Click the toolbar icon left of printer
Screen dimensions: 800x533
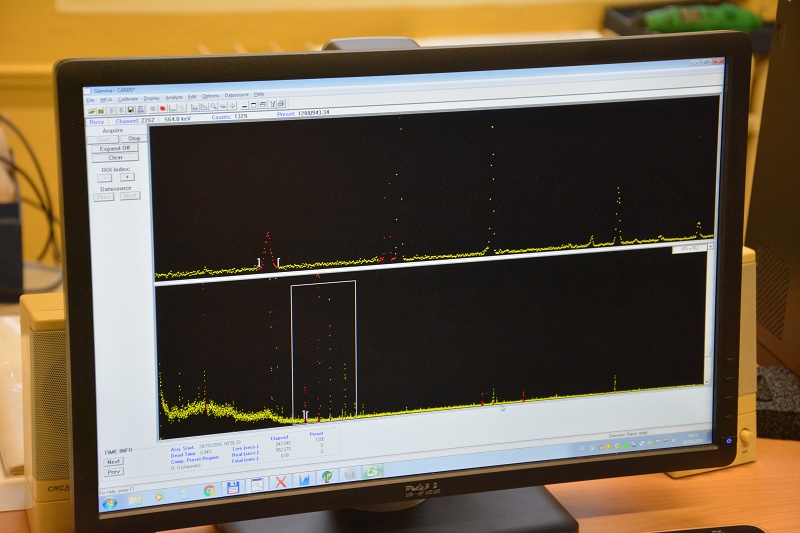272,104
